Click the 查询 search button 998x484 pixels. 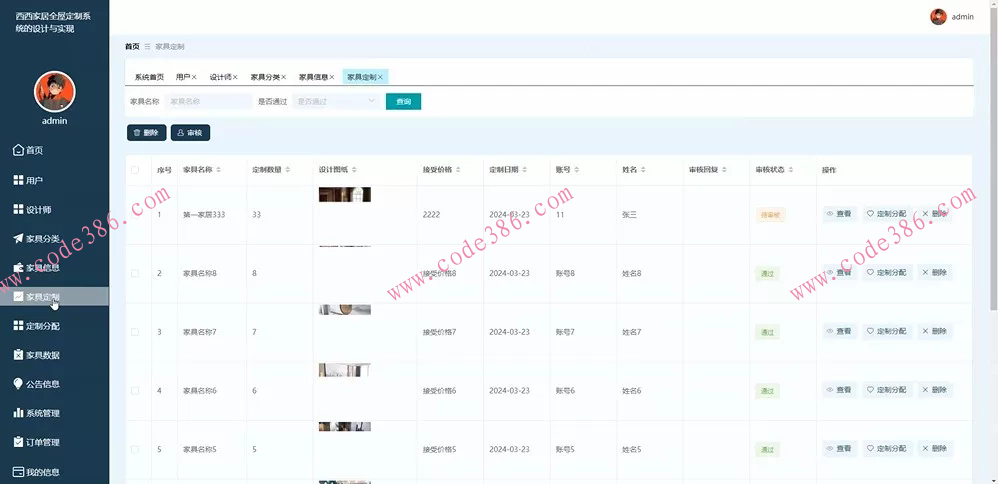(x=404, y=101)
